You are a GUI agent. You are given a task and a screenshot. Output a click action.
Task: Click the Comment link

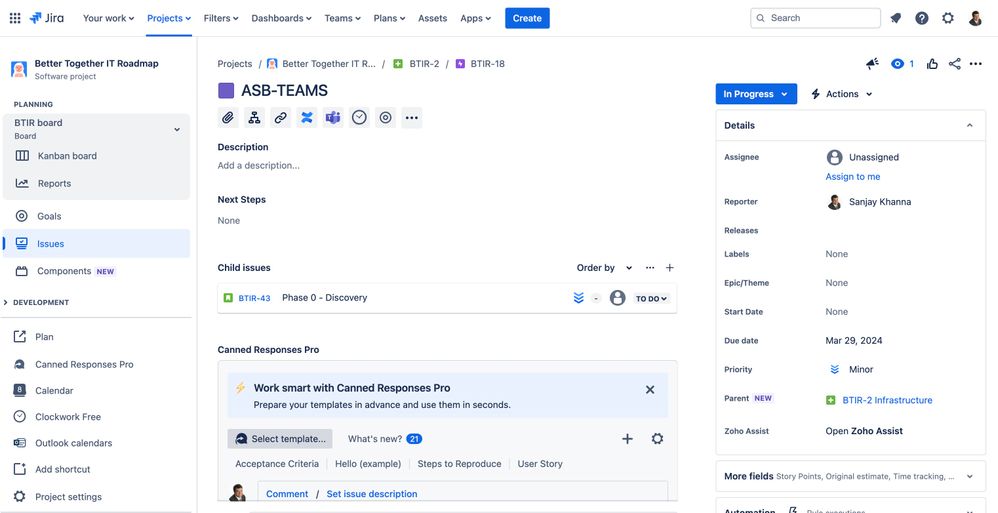[x=287, y=494]
